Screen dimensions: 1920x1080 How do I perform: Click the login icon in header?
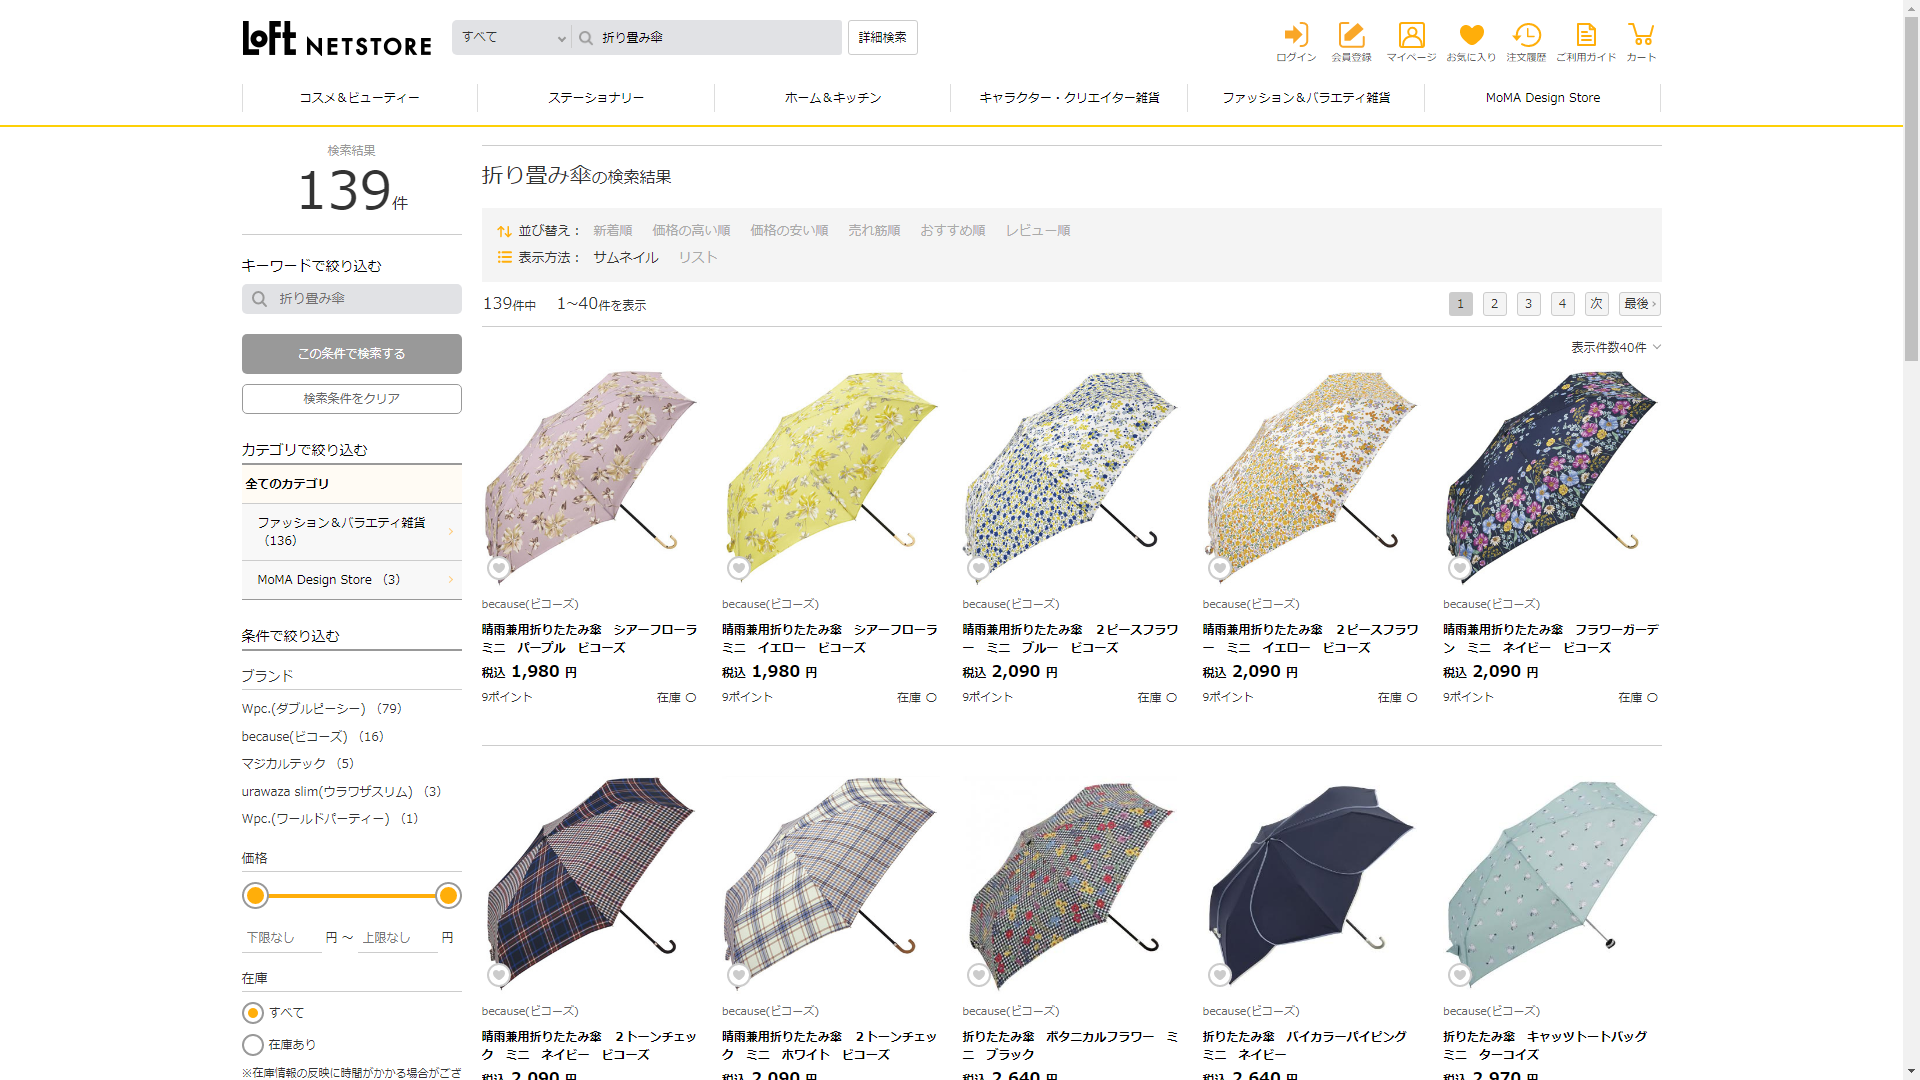tap(1296, 36)
